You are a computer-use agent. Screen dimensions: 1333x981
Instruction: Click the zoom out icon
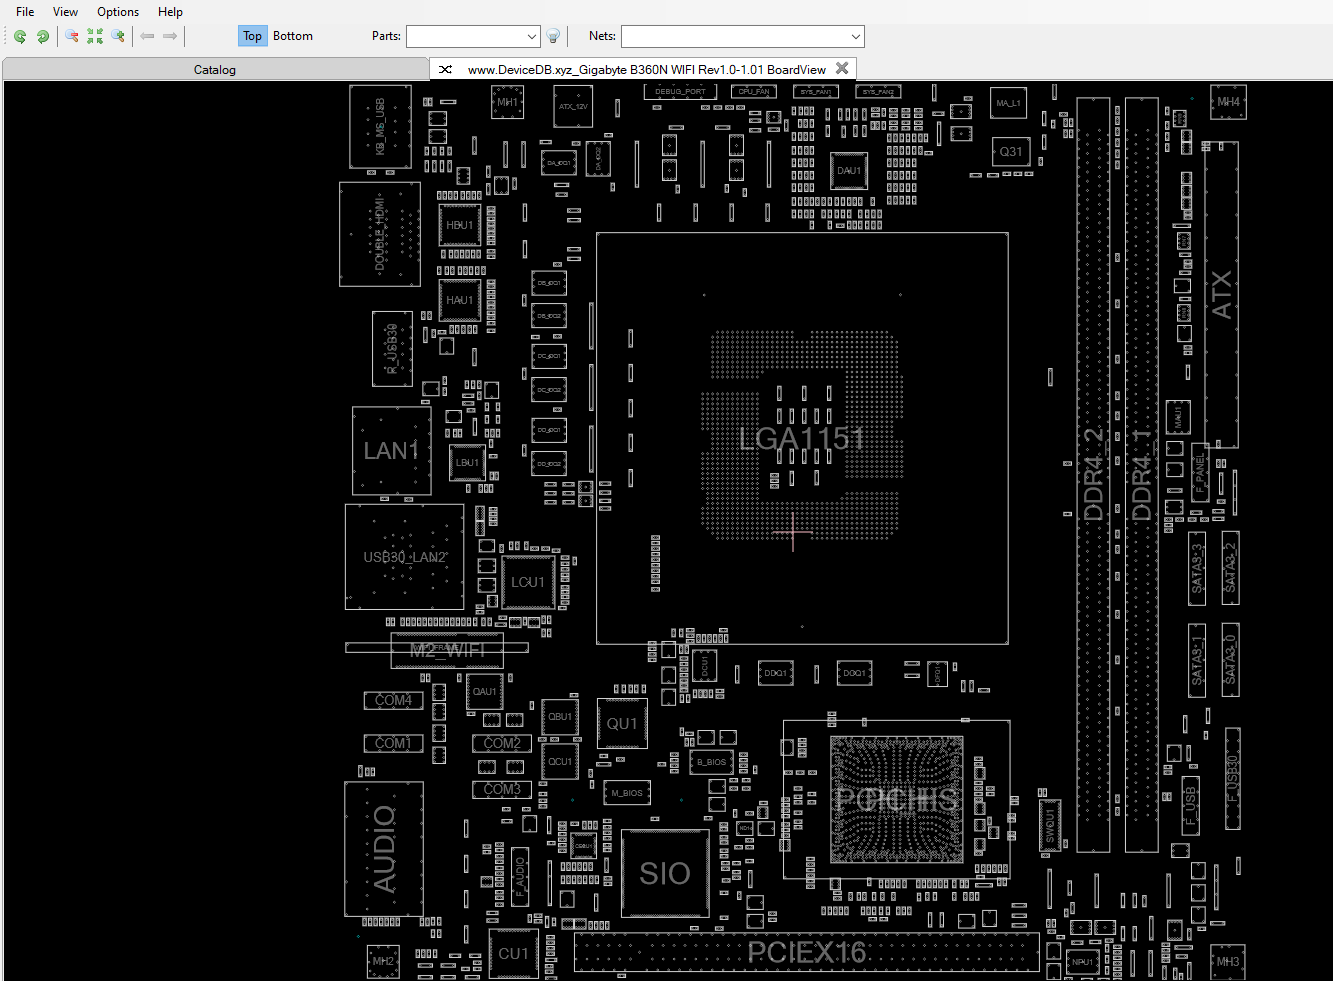click(x=71, y=36)
